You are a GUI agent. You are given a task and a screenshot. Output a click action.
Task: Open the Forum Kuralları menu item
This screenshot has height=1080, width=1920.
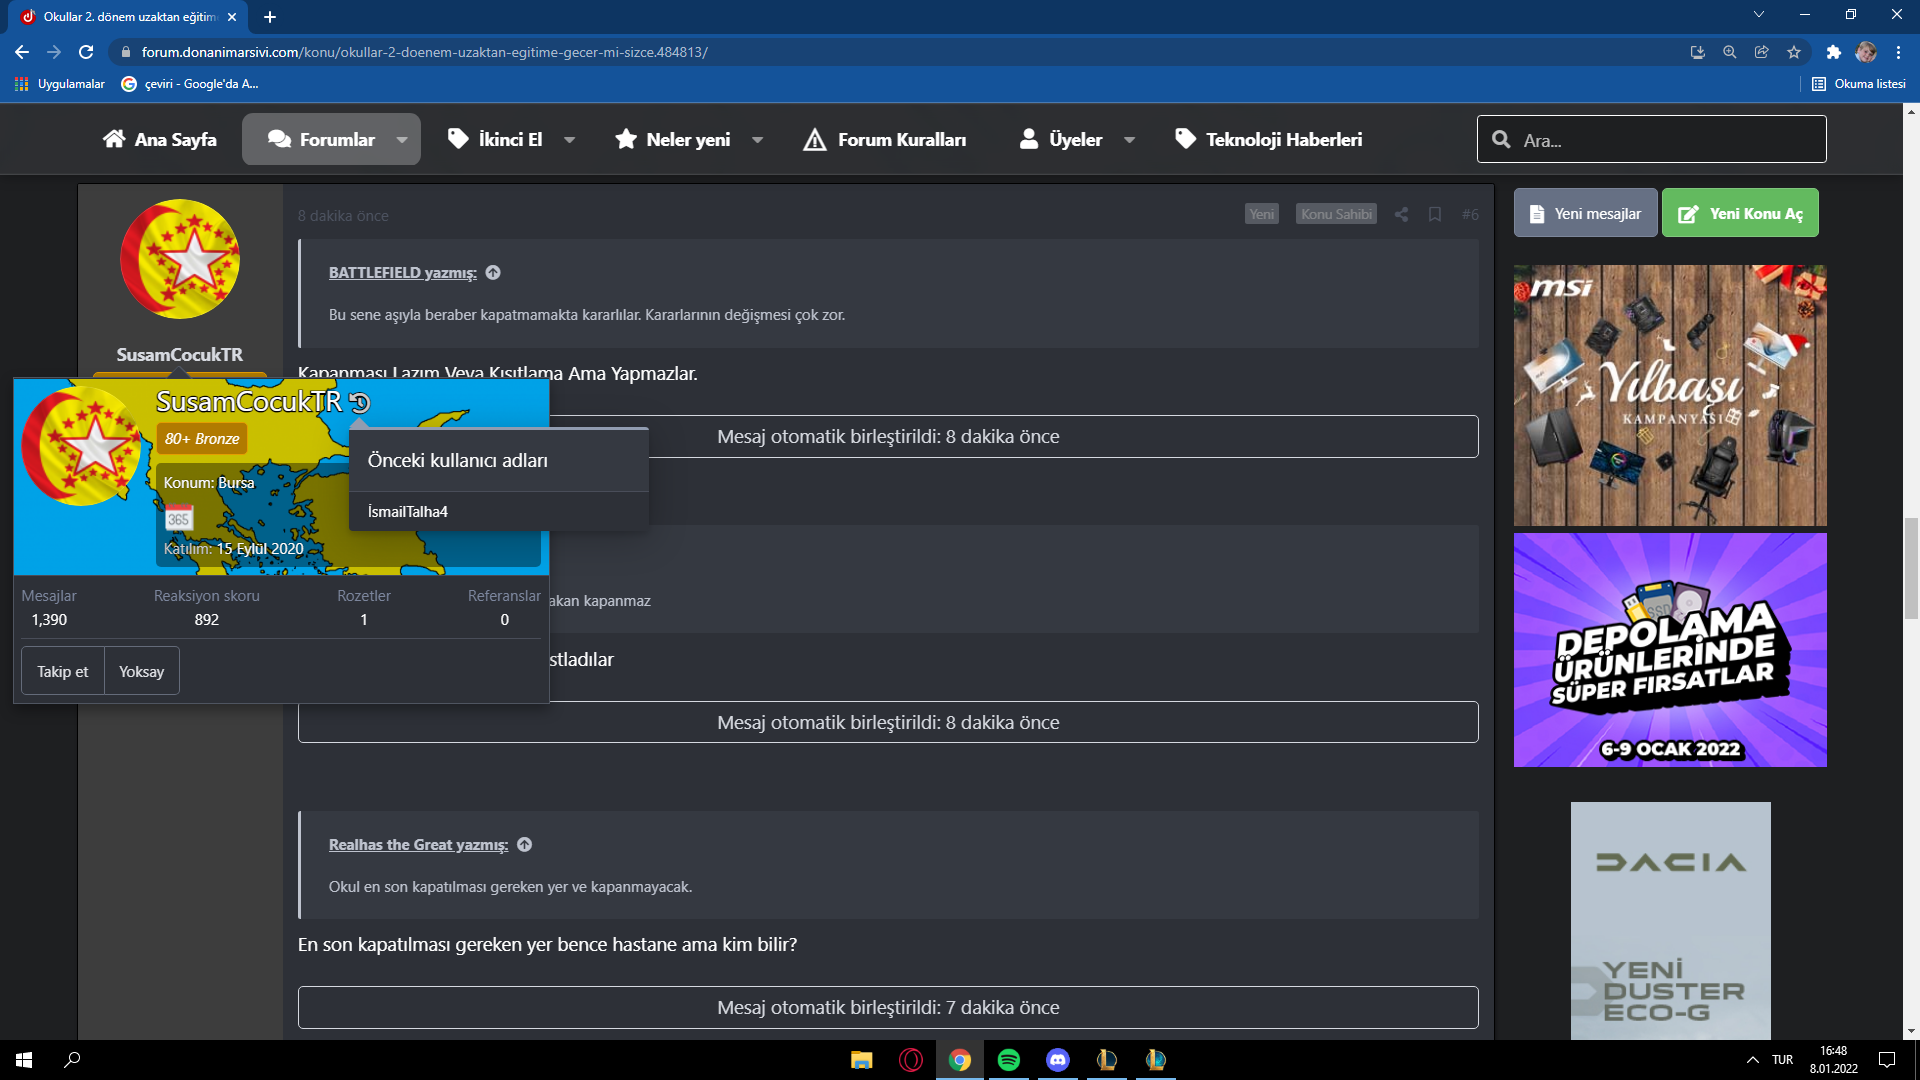coord(885,140)
